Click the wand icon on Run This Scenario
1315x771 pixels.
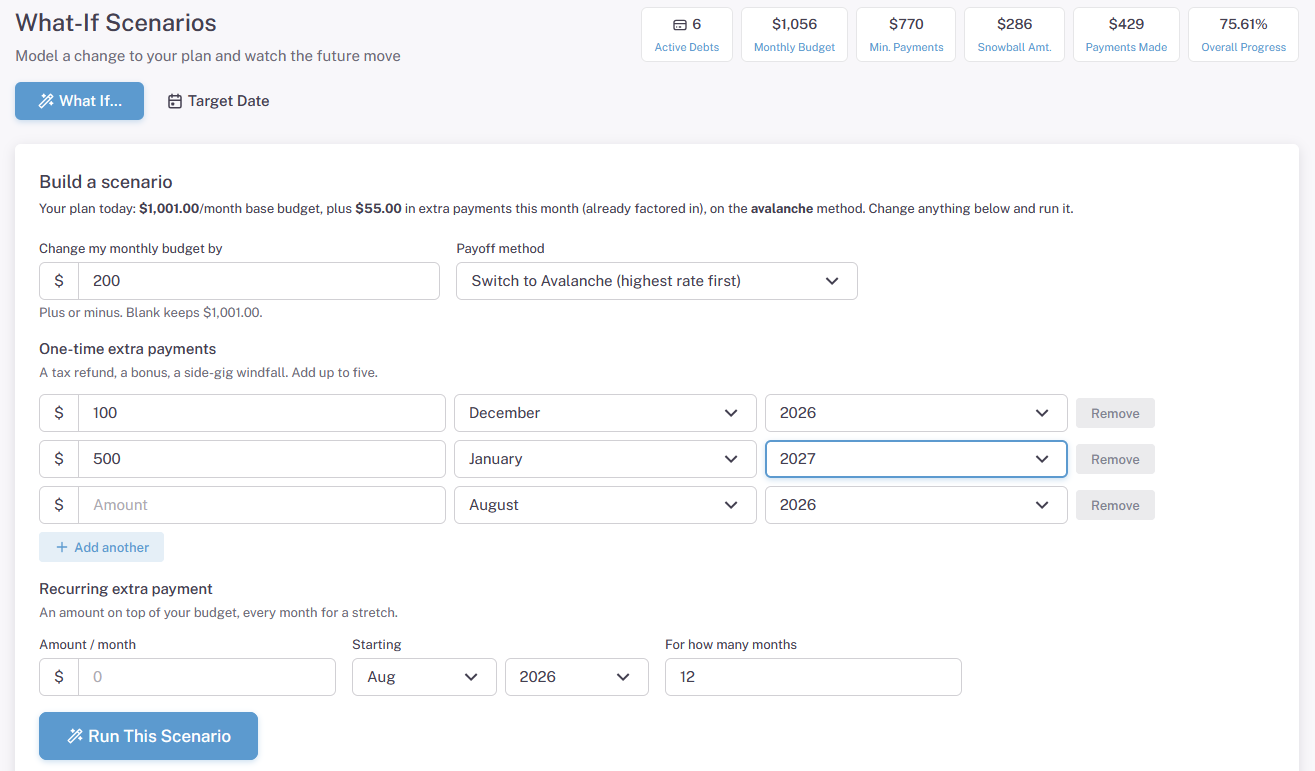[75, 736]
